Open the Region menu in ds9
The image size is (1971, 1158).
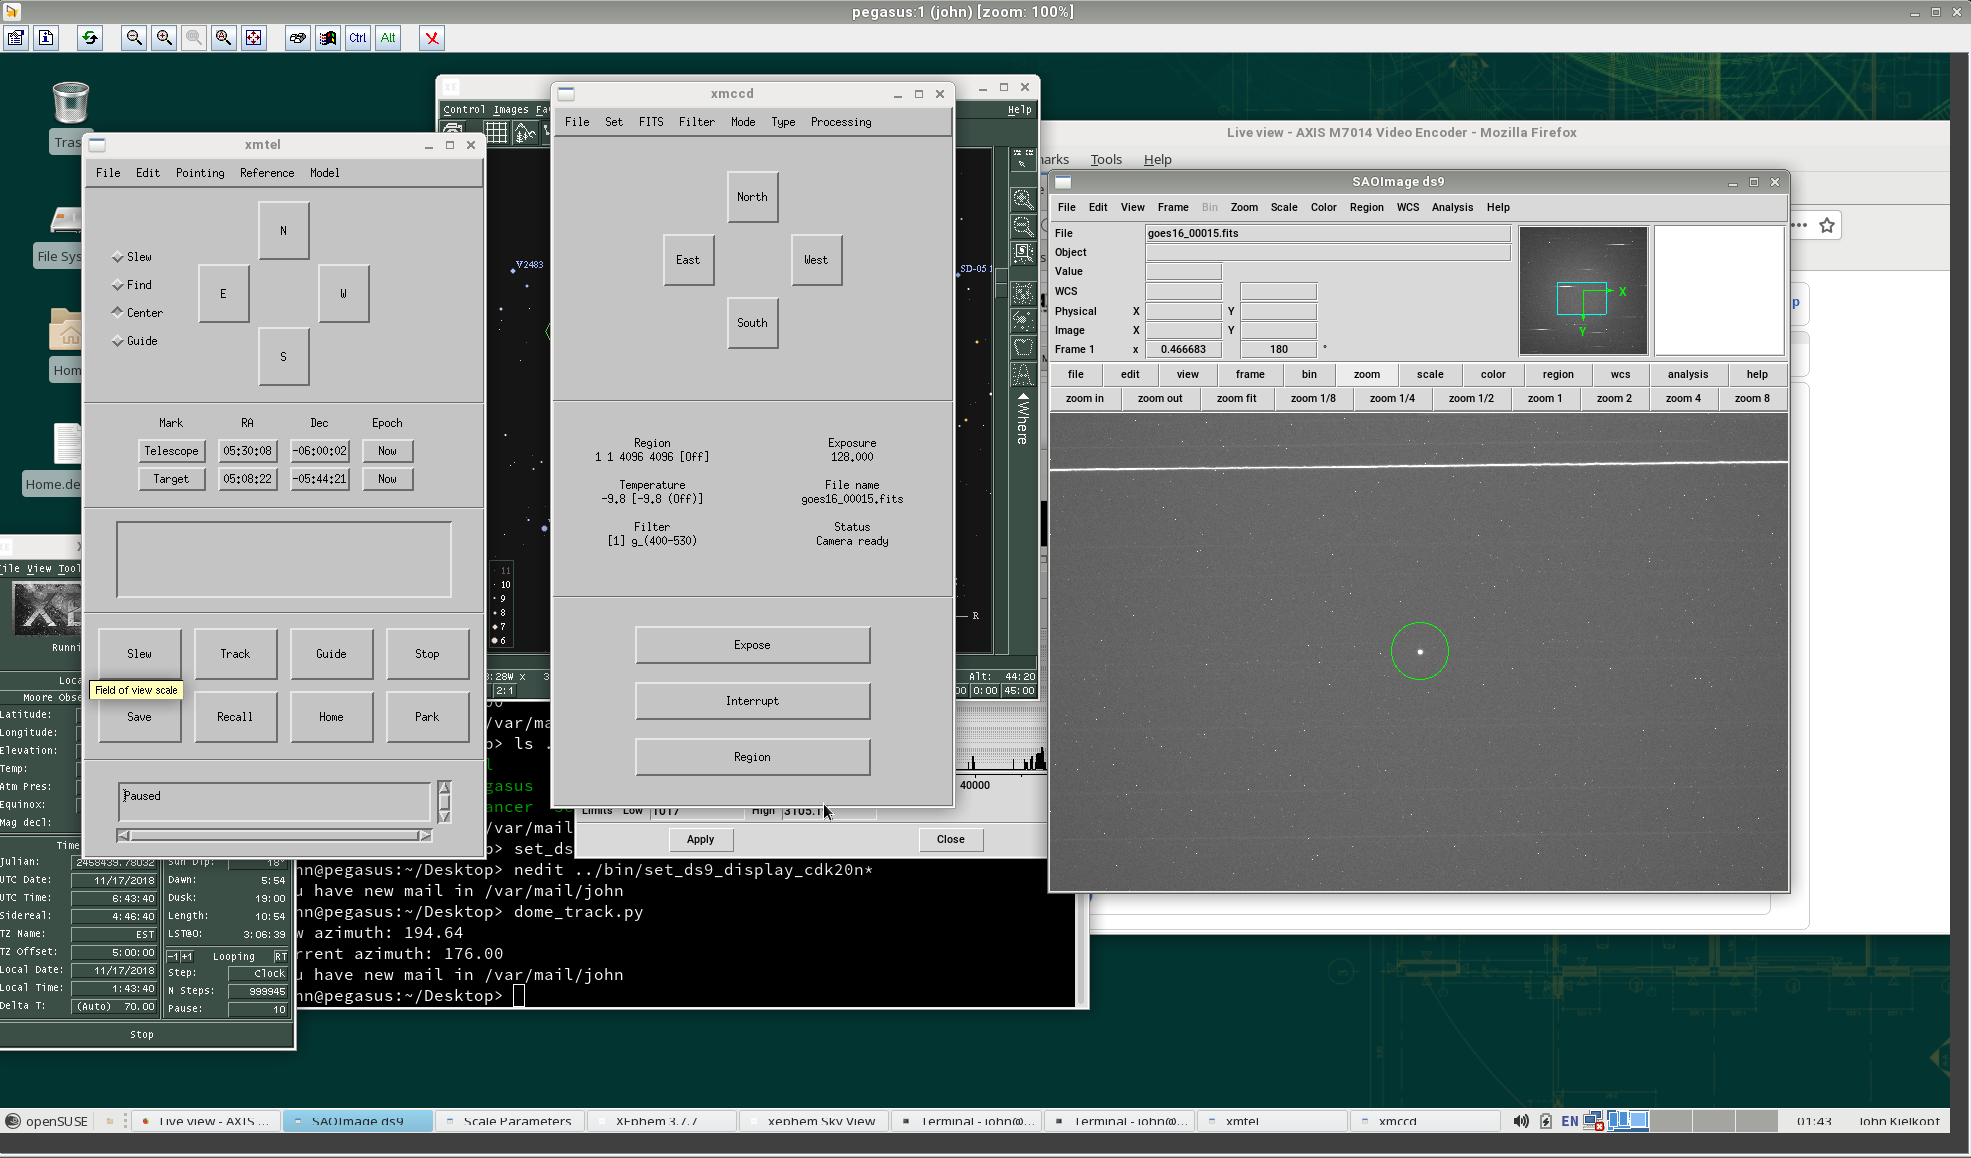(1367, 207)
